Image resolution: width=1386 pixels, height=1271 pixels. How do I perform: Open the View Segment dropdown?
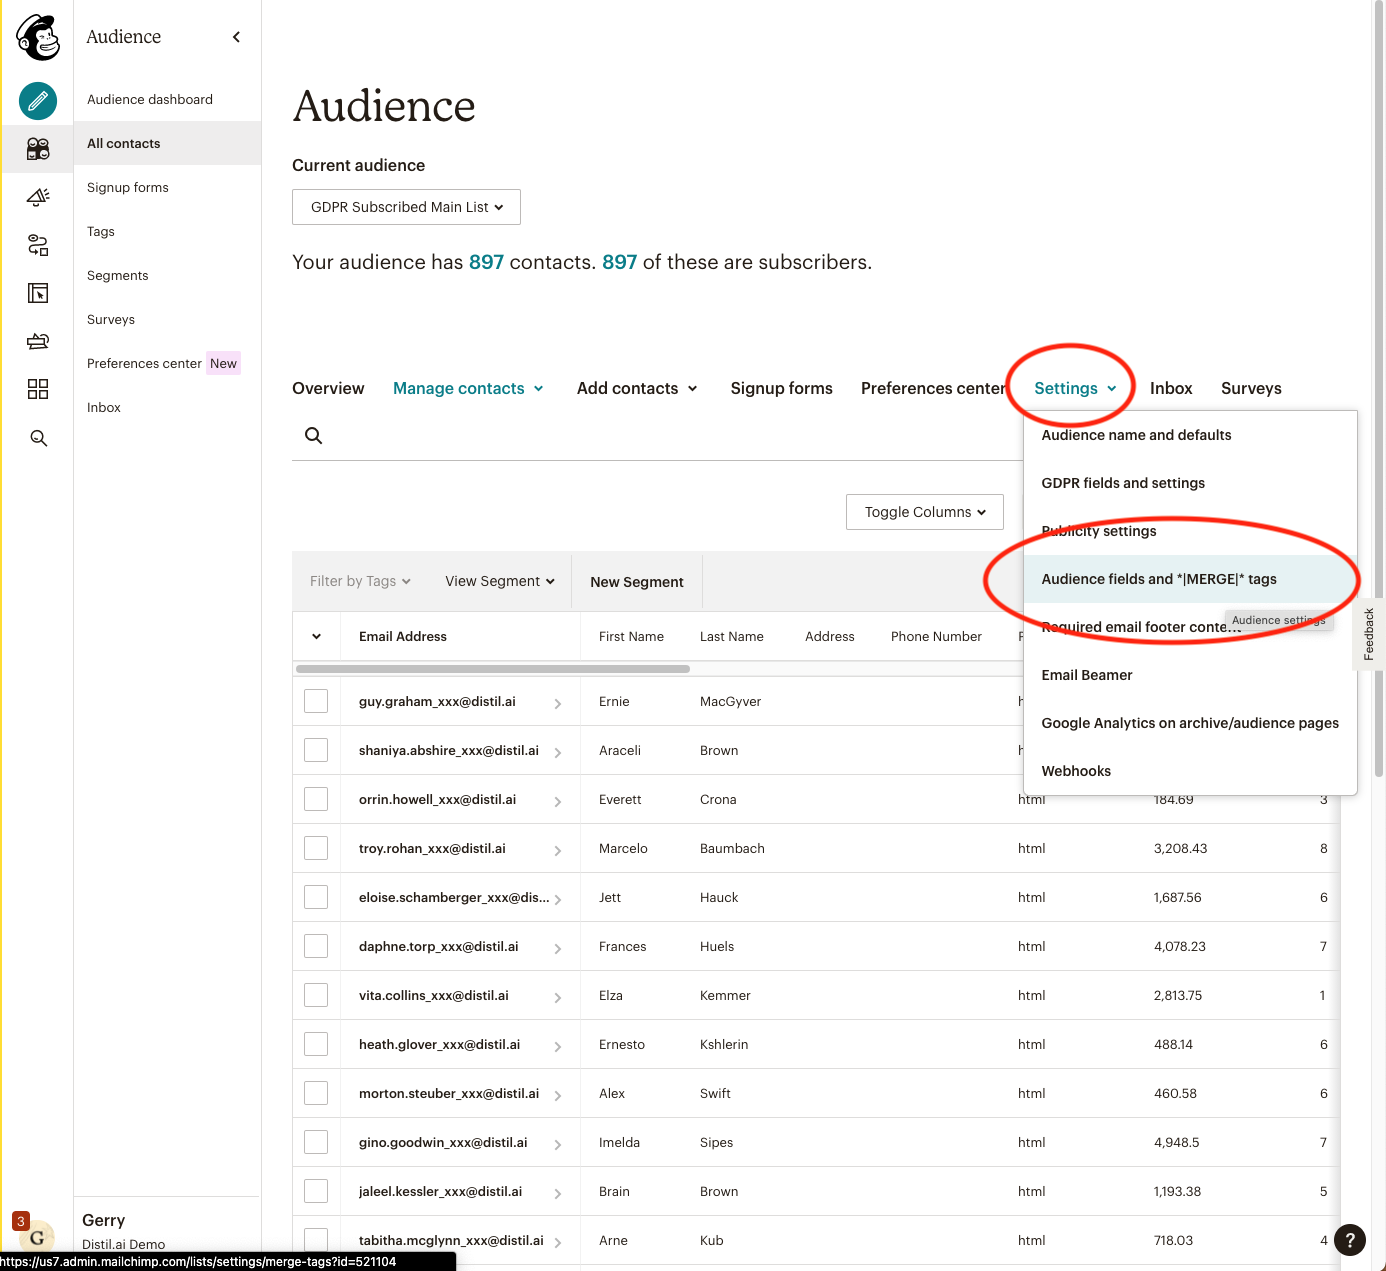point(500,581)
